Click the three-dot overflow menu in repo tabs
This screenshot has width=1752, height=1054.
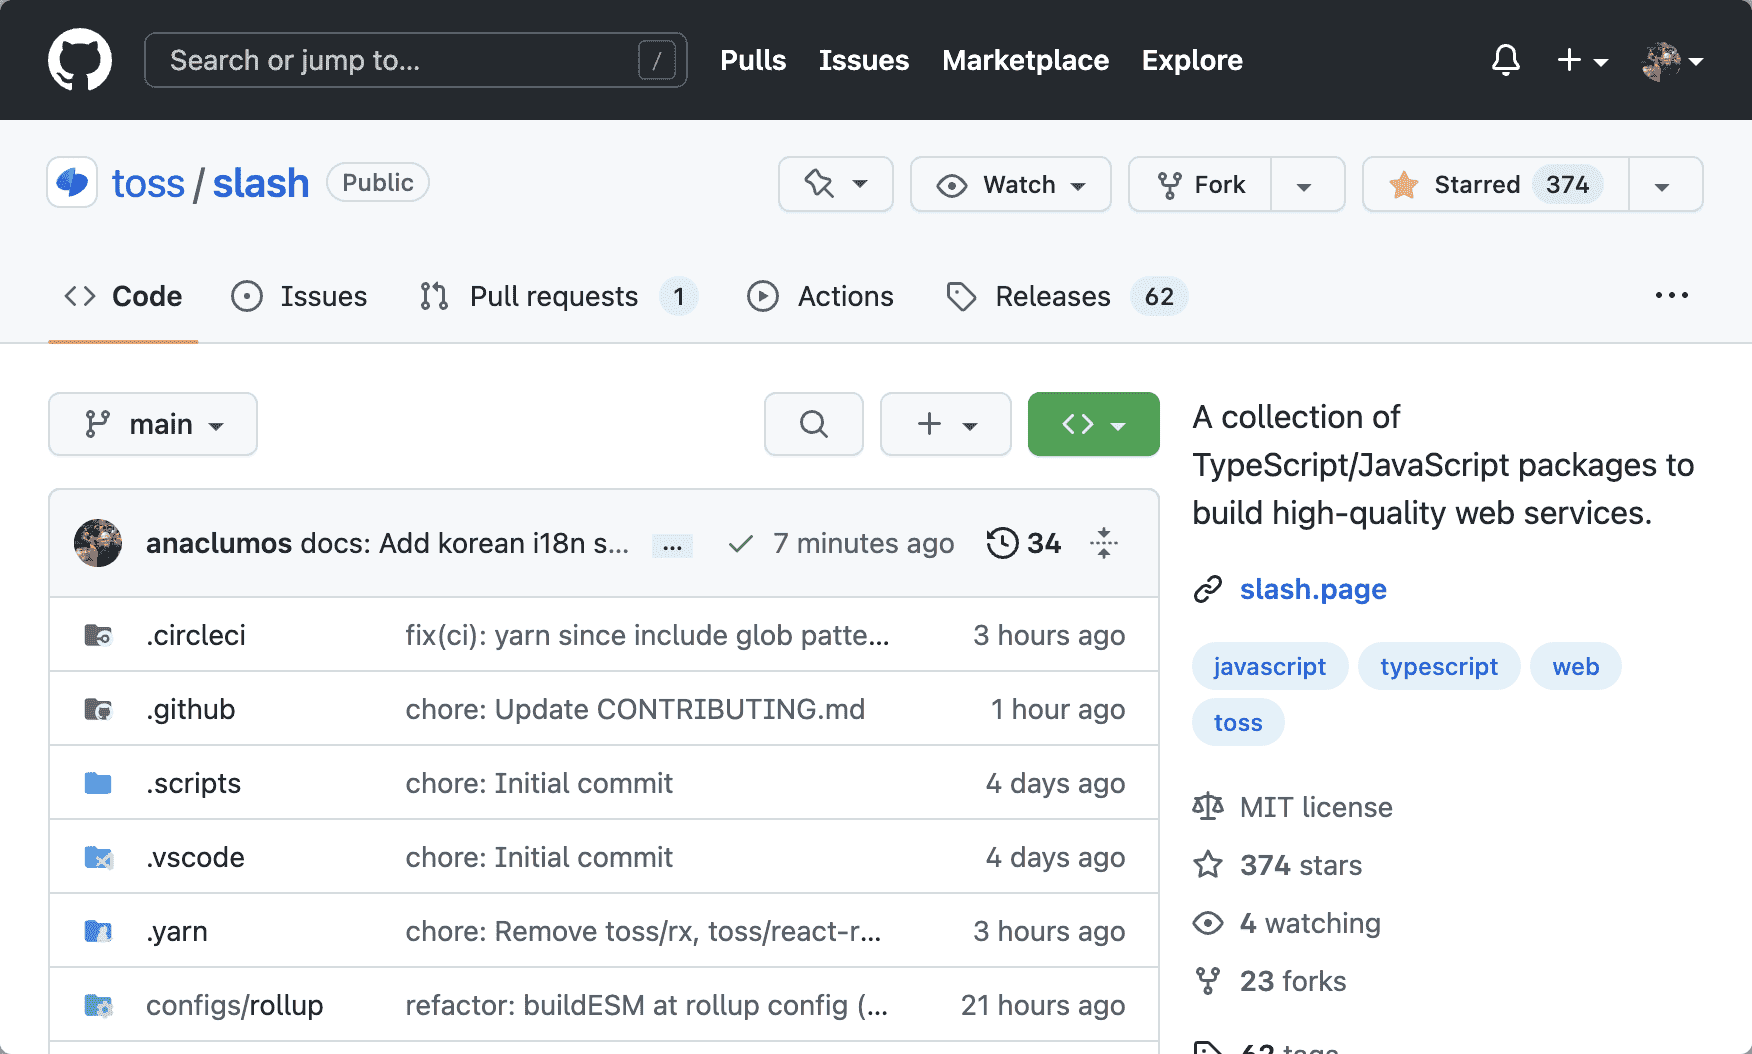[1671, 296]
